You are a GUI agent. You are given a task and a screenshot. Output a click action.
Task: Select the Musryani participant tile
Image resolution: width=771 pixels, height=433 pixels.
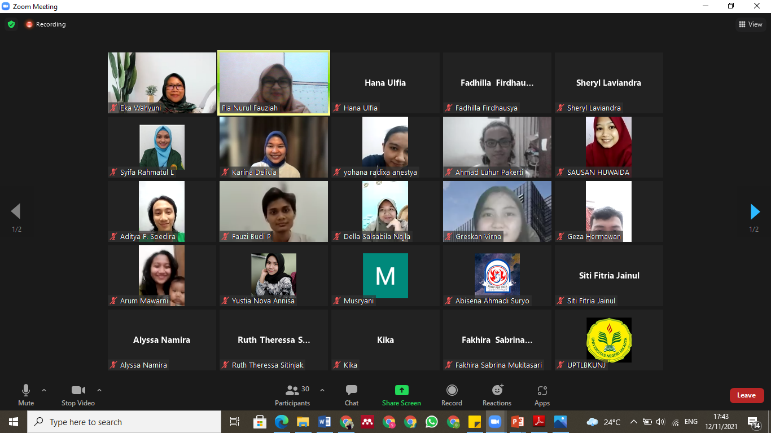click(x=385, y=275)
